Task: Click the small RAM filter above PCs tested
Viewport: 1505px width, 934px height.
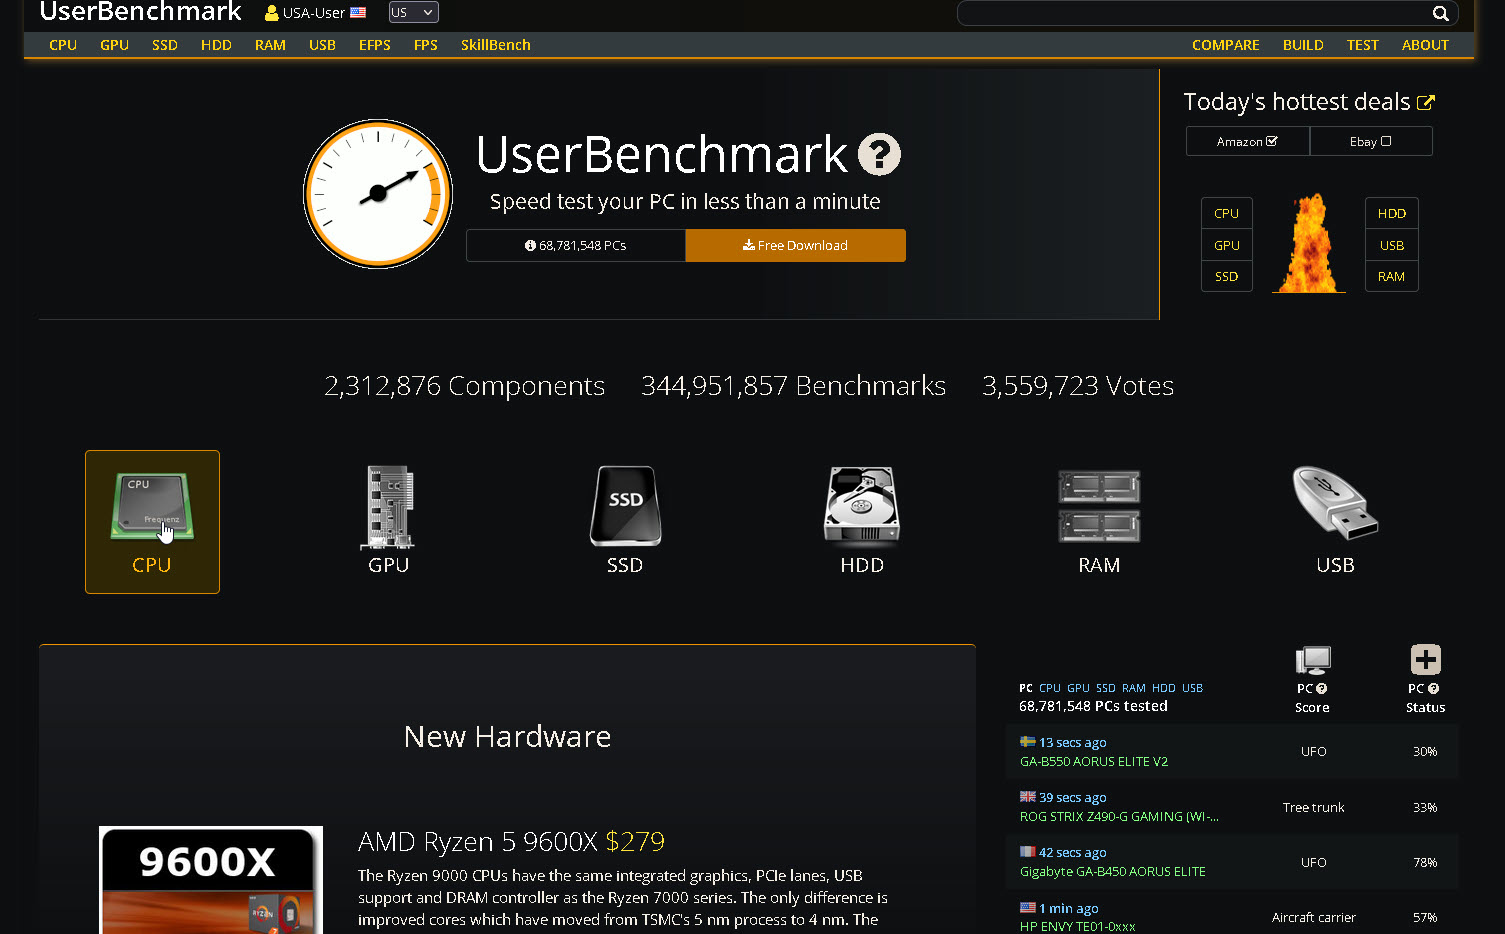Action: [1134, 688]
